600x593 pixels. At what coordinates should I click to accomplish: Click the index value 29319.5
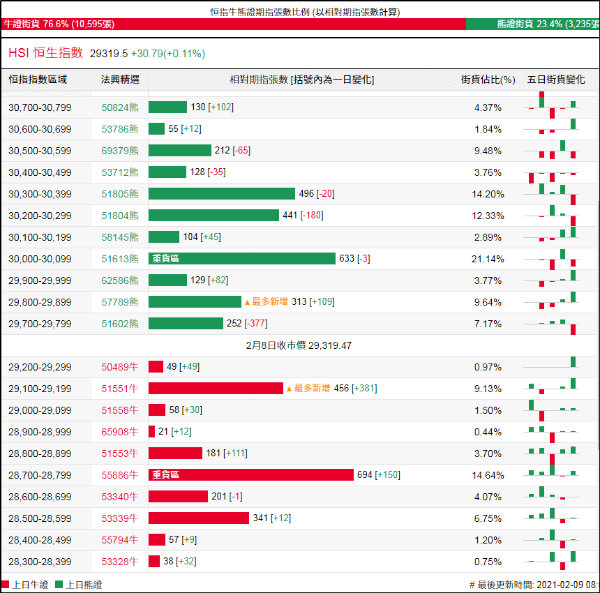(x=109, y=54)
